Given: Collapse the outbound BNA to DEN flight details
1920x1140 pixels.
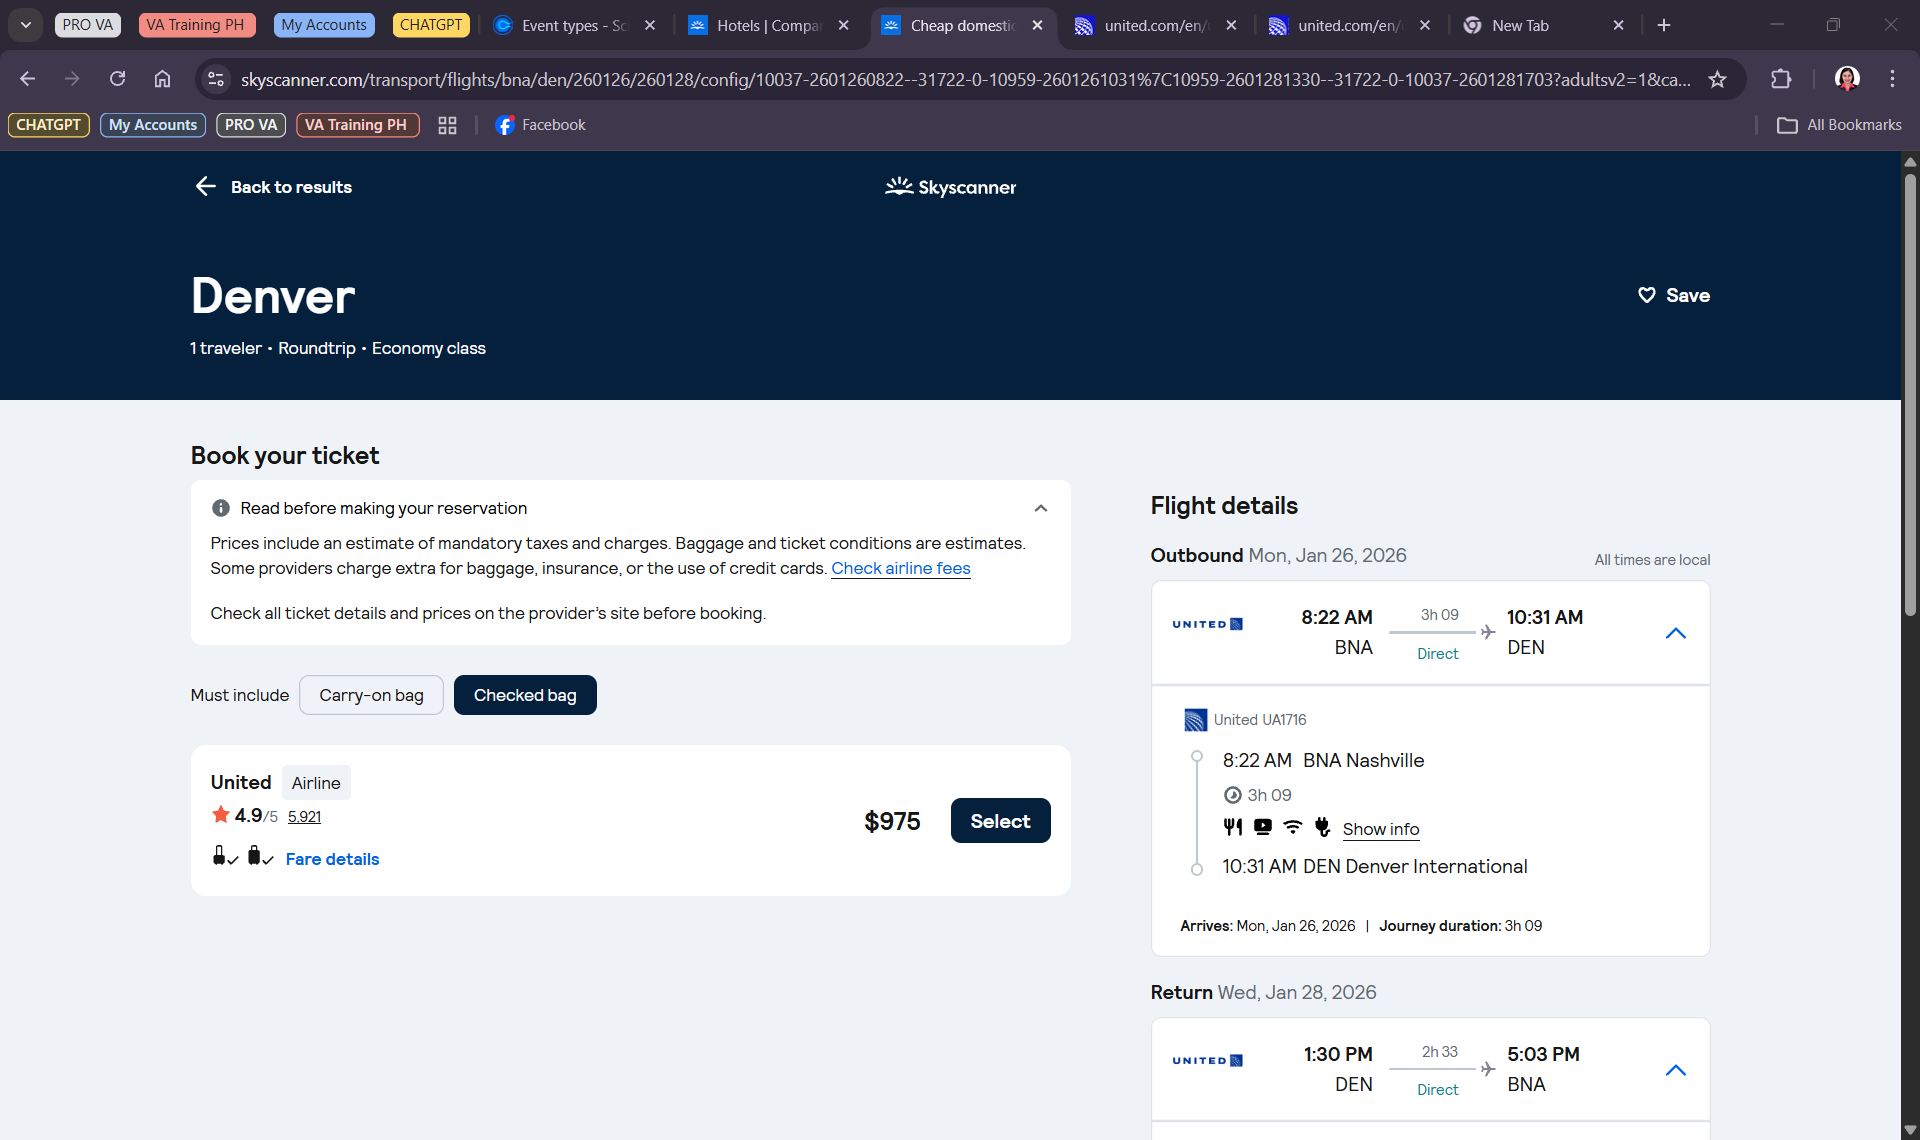Looking at the screenshot, I should 1675,633.
